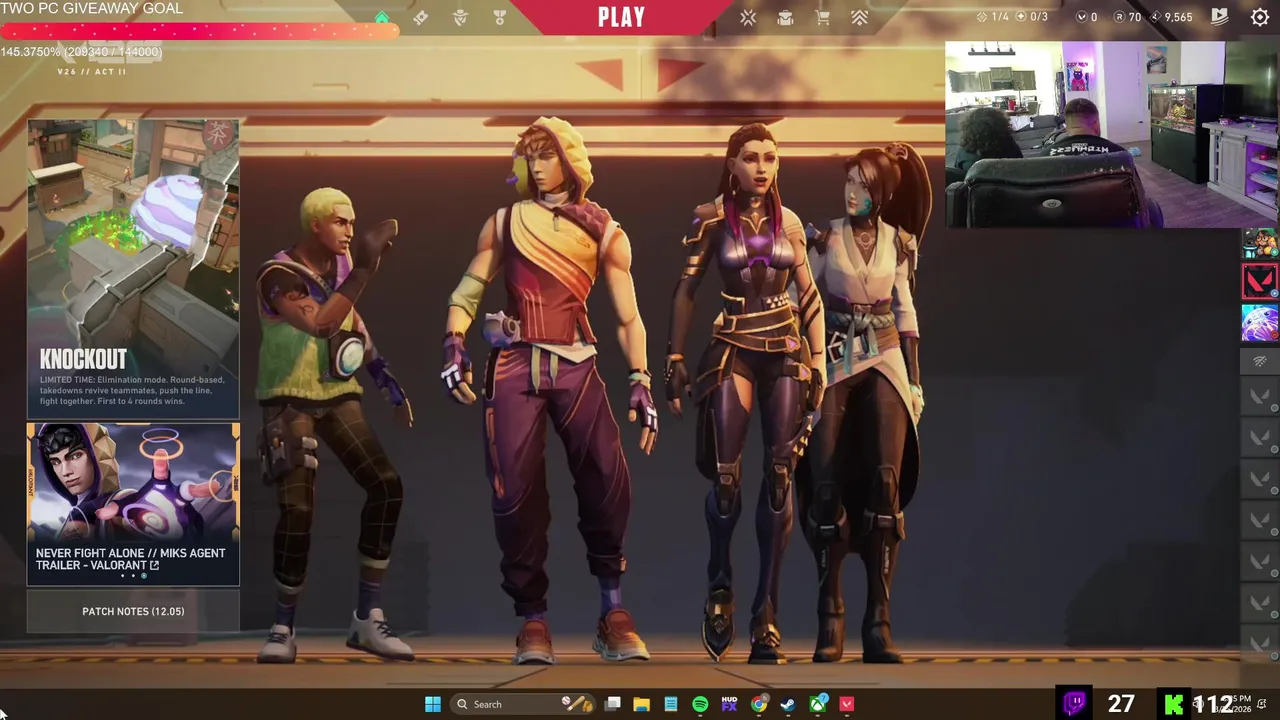This screenshot has width=1280, height=720.
Task: Click the Patch Notes (12.05) button
Action: tap(133, 611)
